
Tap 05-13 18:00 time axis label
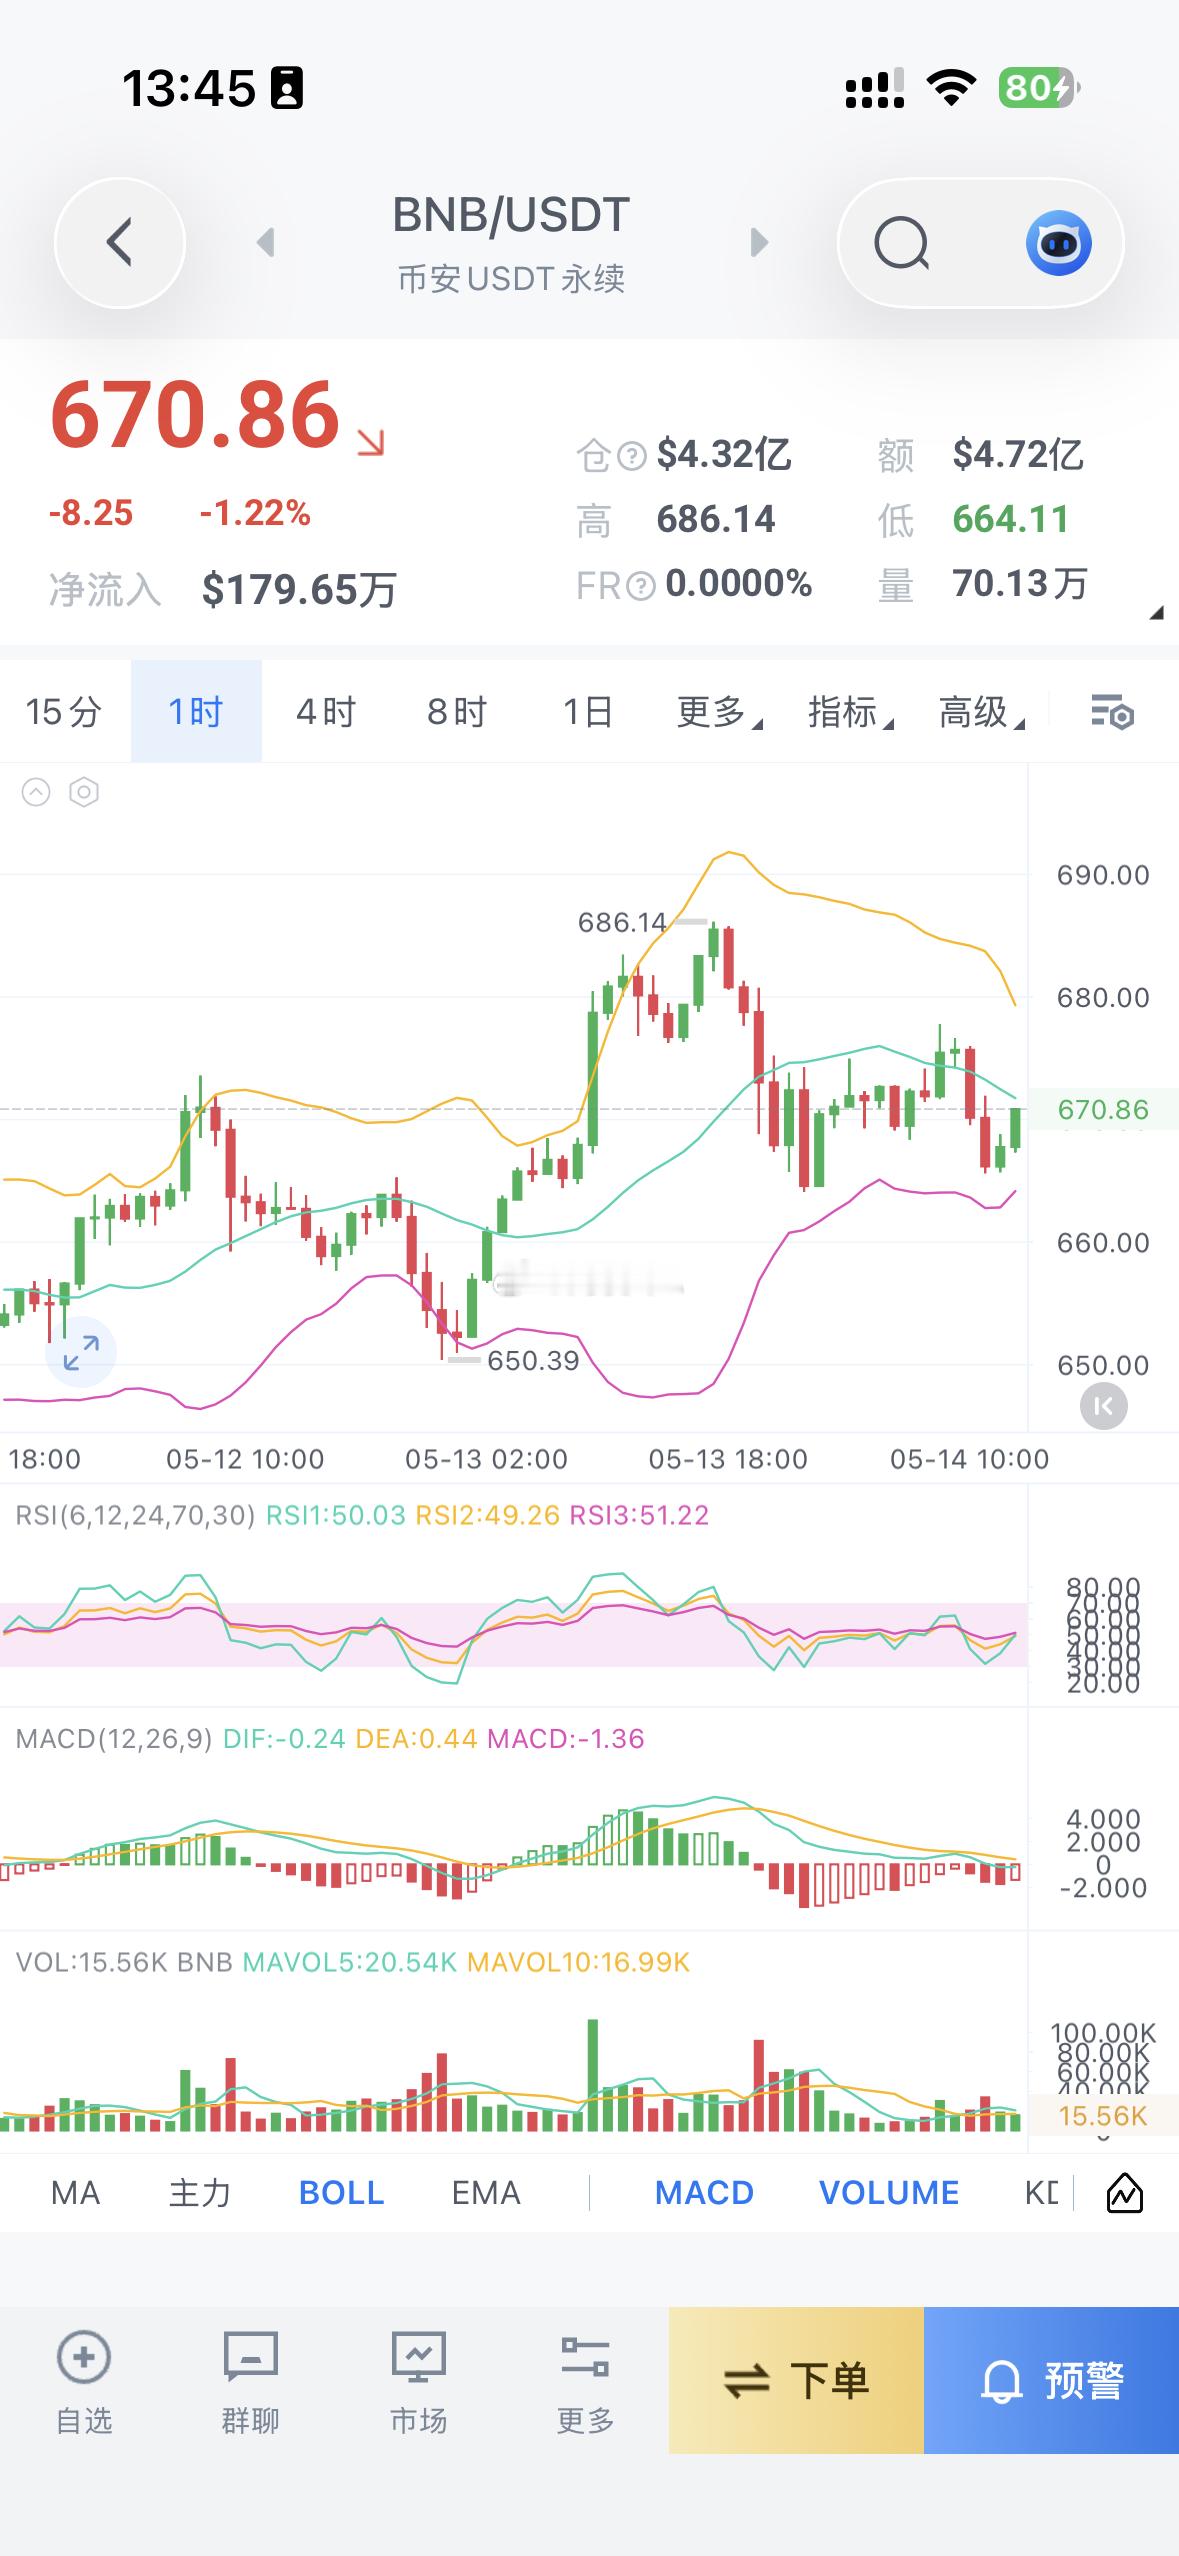click(728, 1459)
